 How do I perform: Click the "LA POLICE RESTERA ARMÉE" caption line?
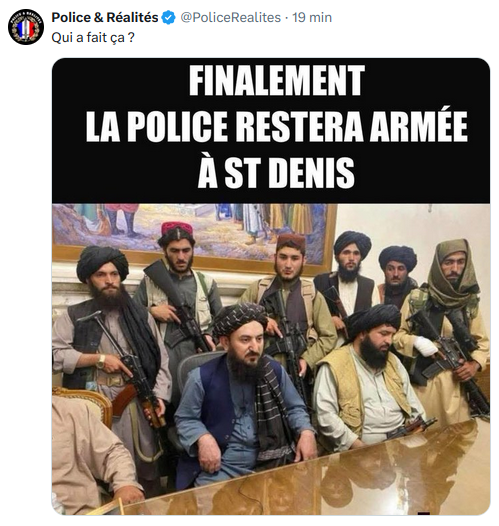click(x=277, y=127)
